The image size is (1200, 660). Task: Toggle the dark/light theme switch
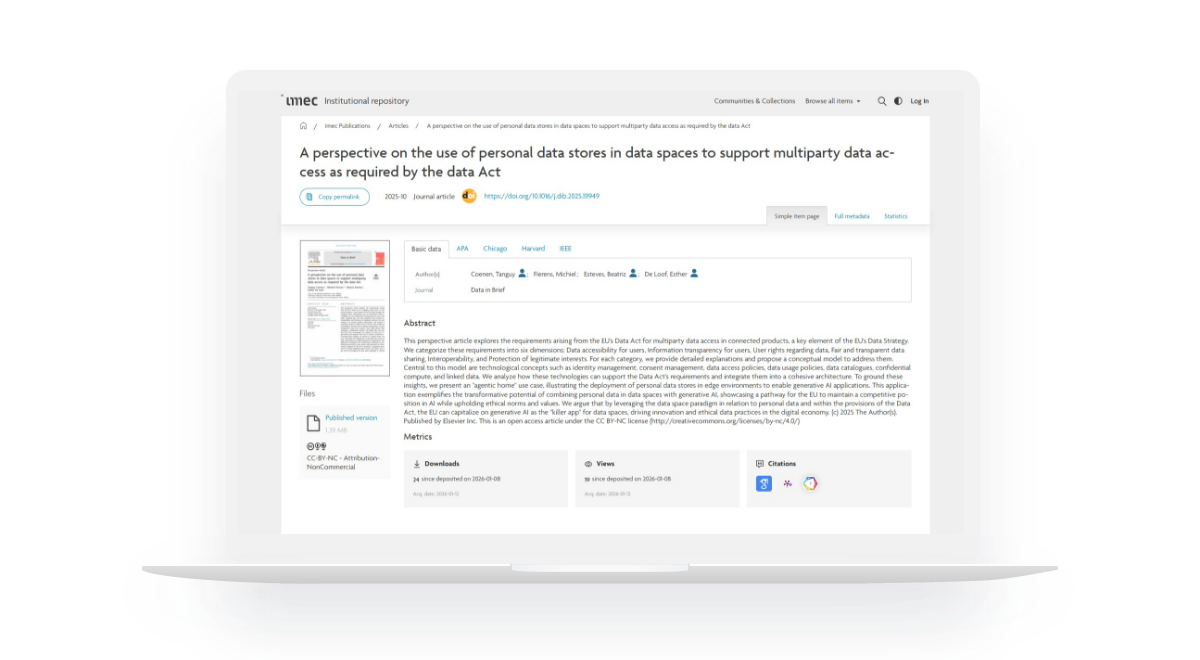(897, 101)
